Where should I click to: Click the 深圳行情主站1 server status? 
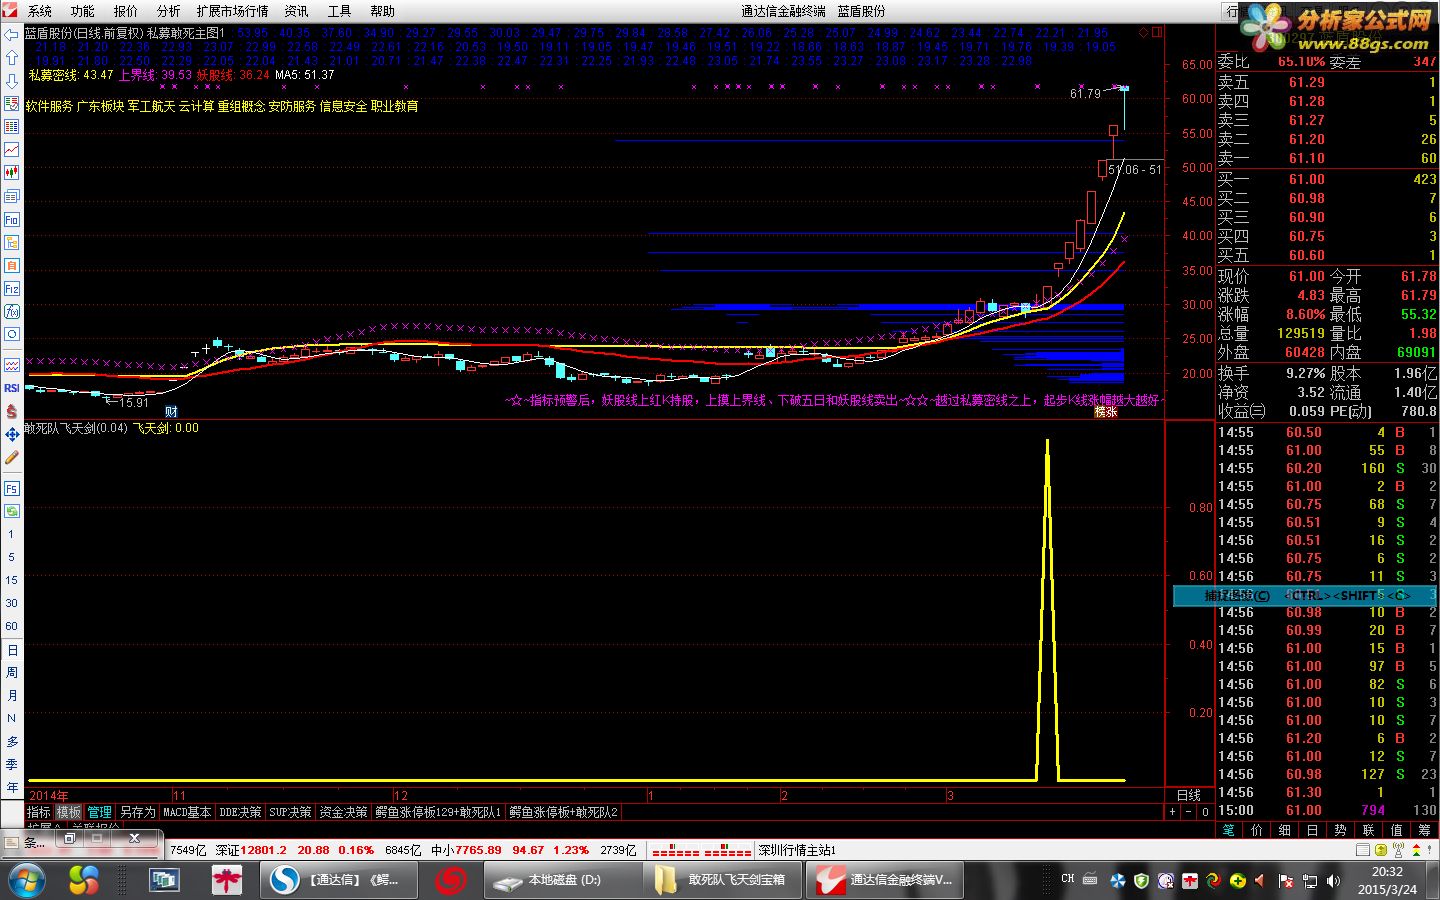click(x=797, y=850)
